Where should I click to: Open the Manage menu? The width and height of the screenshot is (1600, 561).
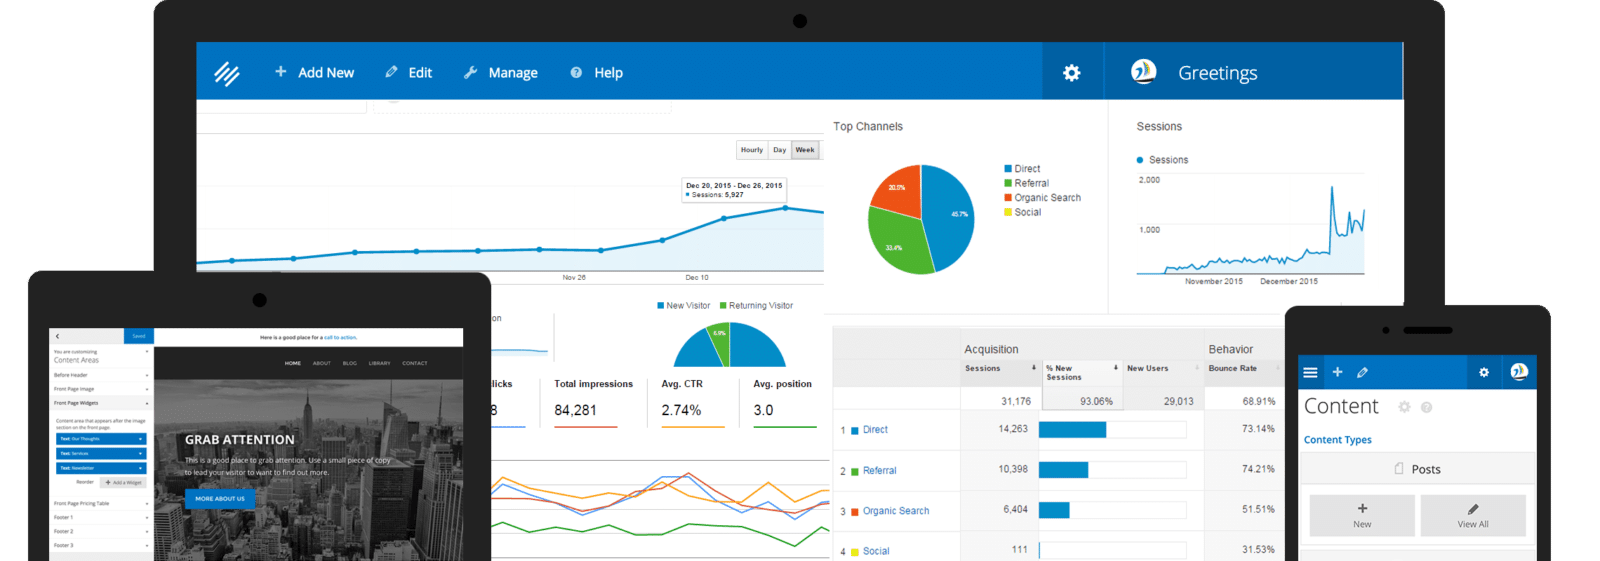tap(501, 73)
